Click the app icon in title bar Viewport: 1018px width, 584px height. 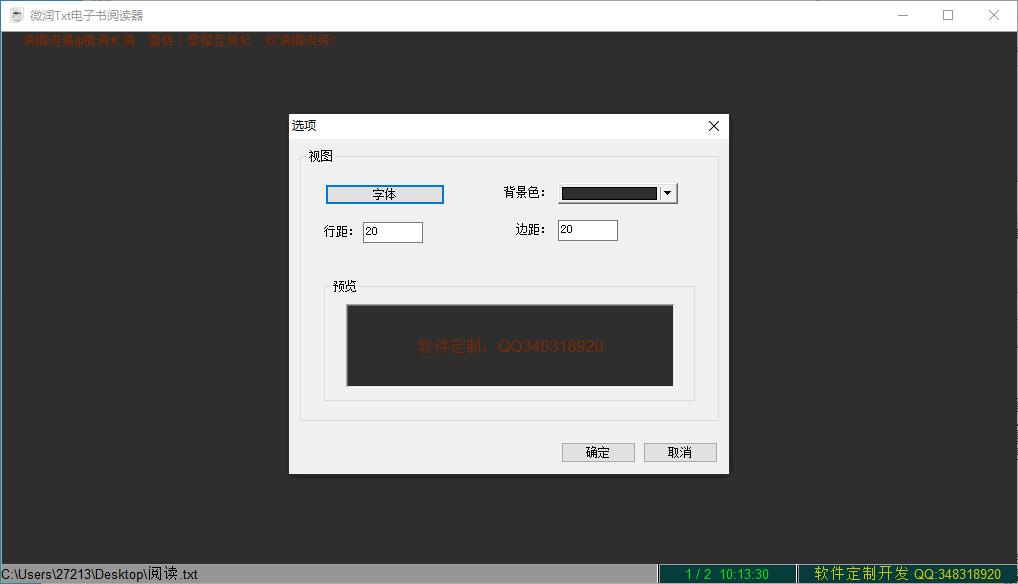pyautogui.click(x=16, y=15)
